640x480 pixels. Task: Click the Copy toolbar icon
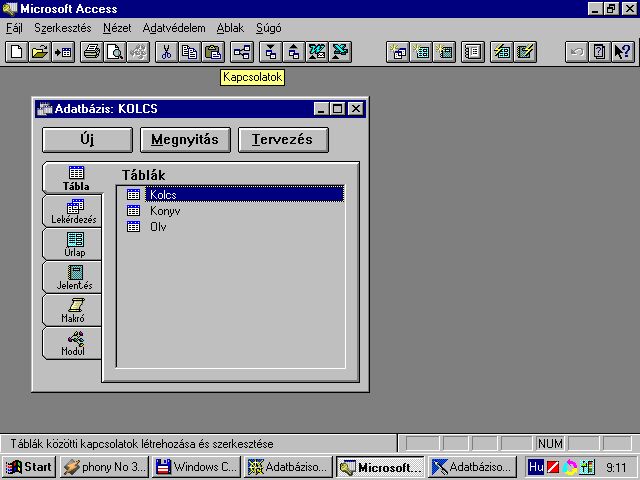tap(190, 52)
